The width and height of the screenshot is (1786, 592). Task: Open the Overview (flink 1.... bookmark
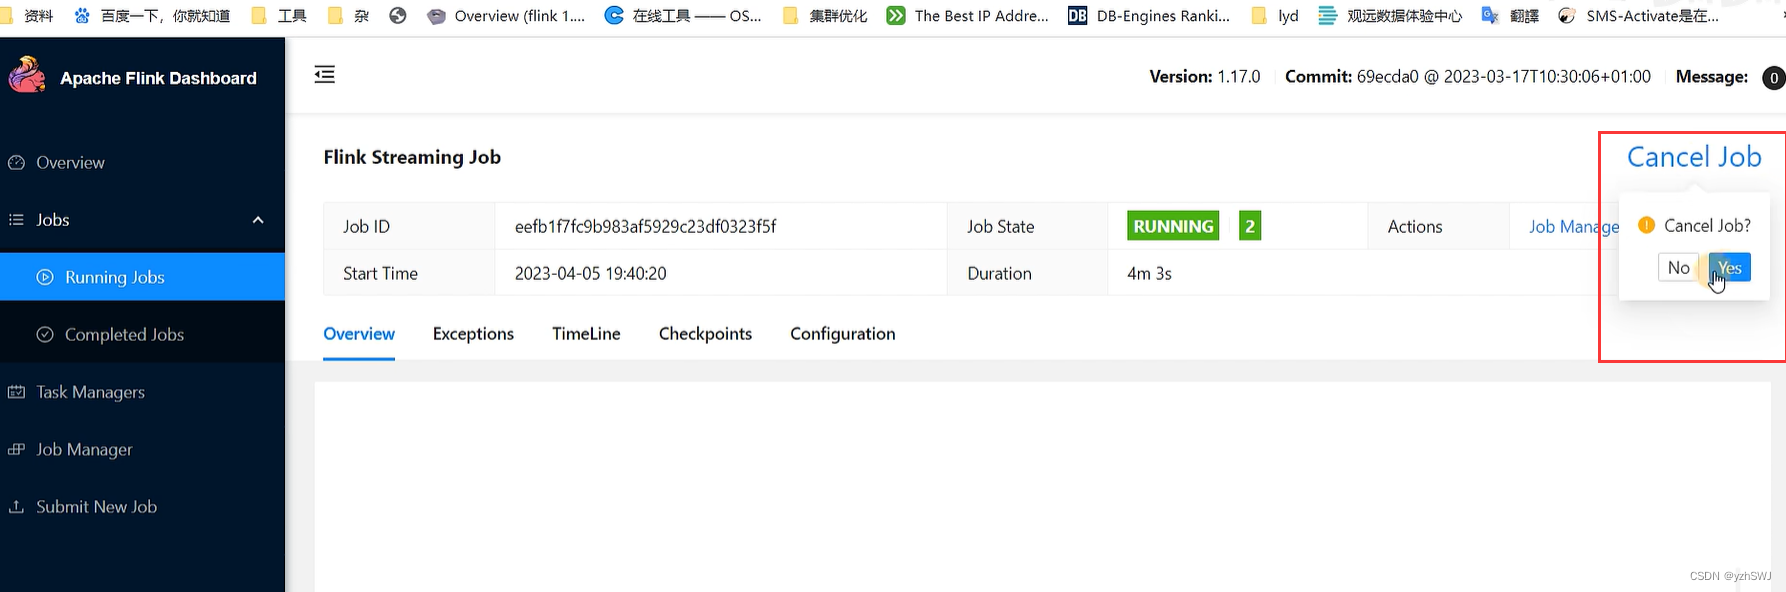(506, 15)
